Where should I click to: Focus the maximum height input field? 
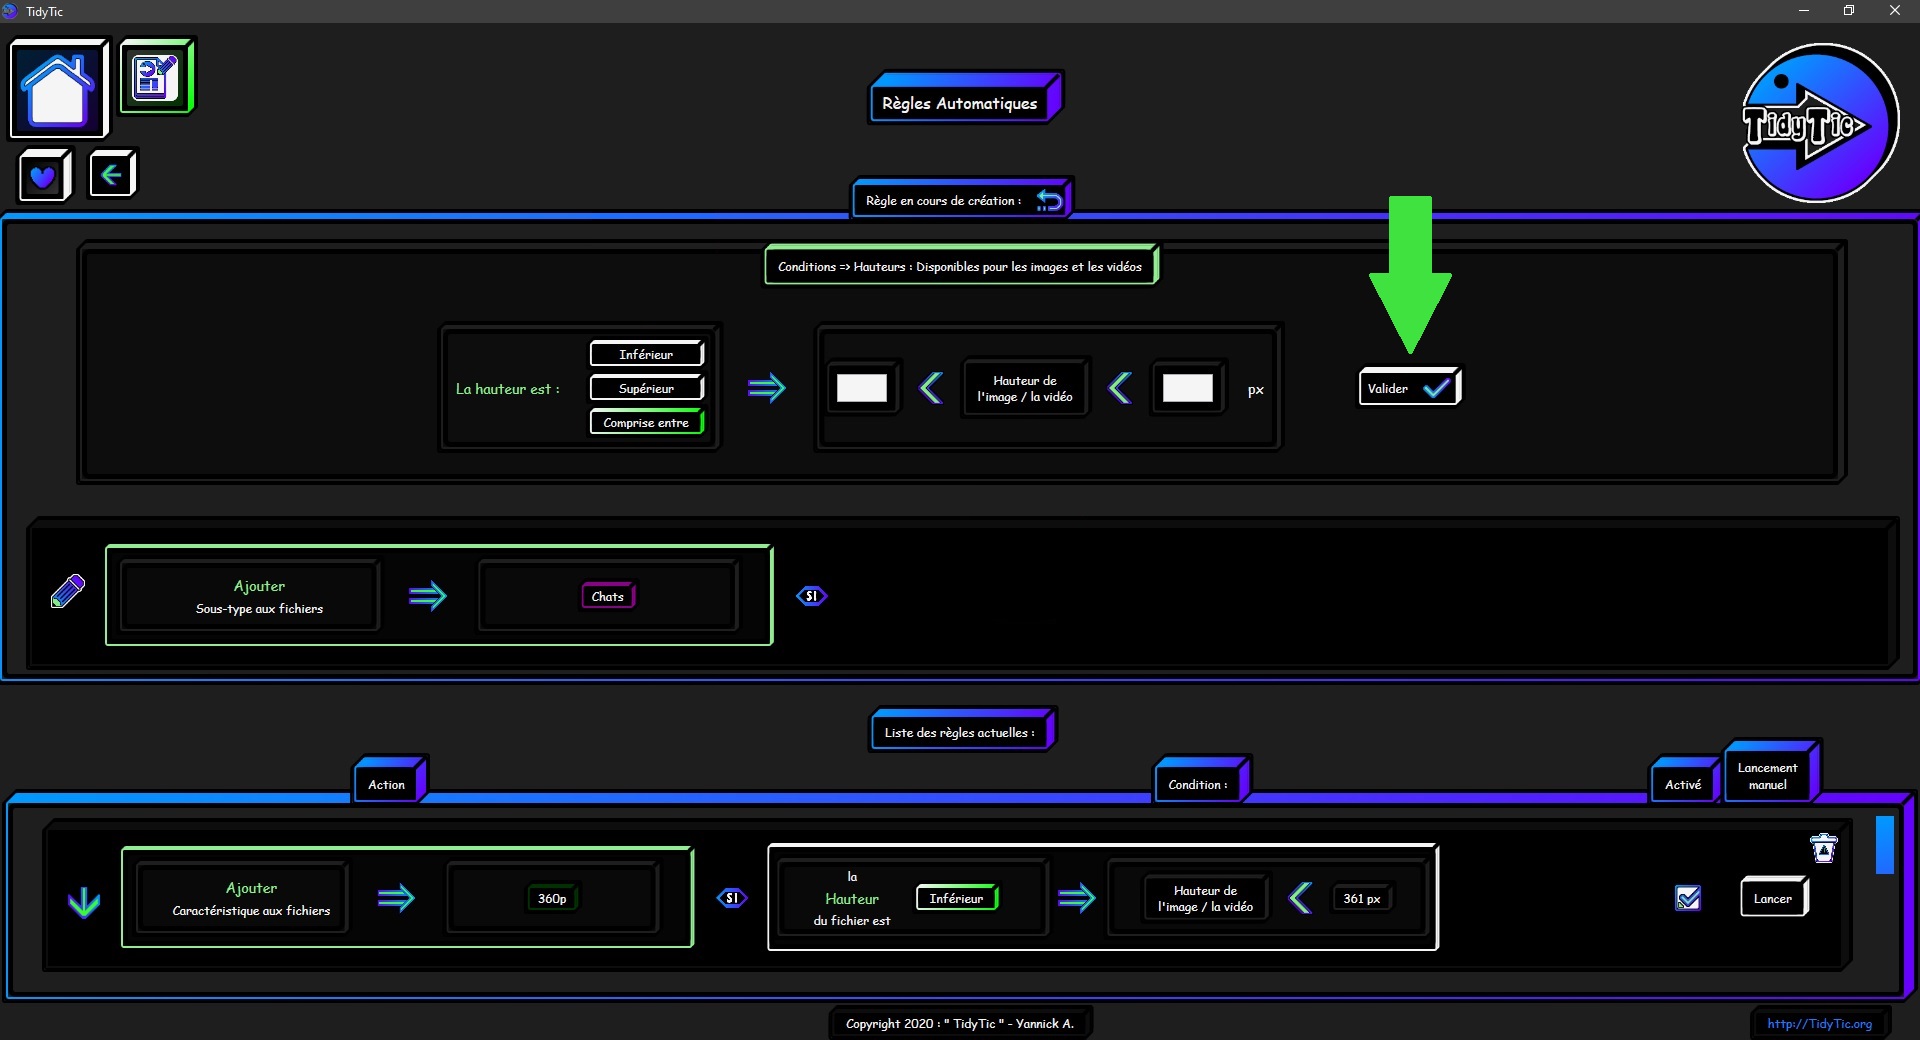pos(1187,388)
